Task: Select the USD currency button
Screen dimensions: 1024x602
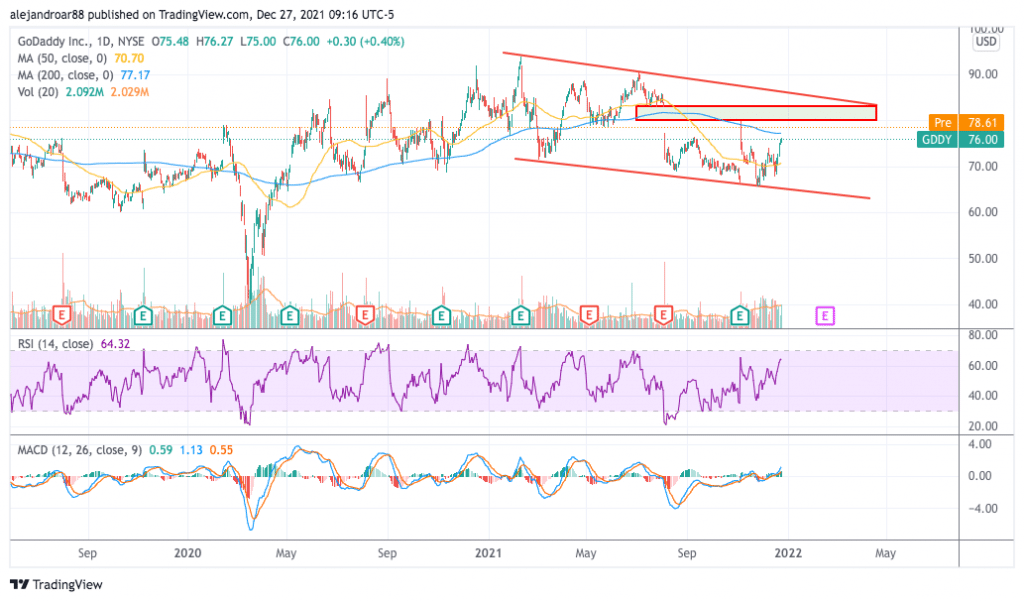Action: [985, 42]
